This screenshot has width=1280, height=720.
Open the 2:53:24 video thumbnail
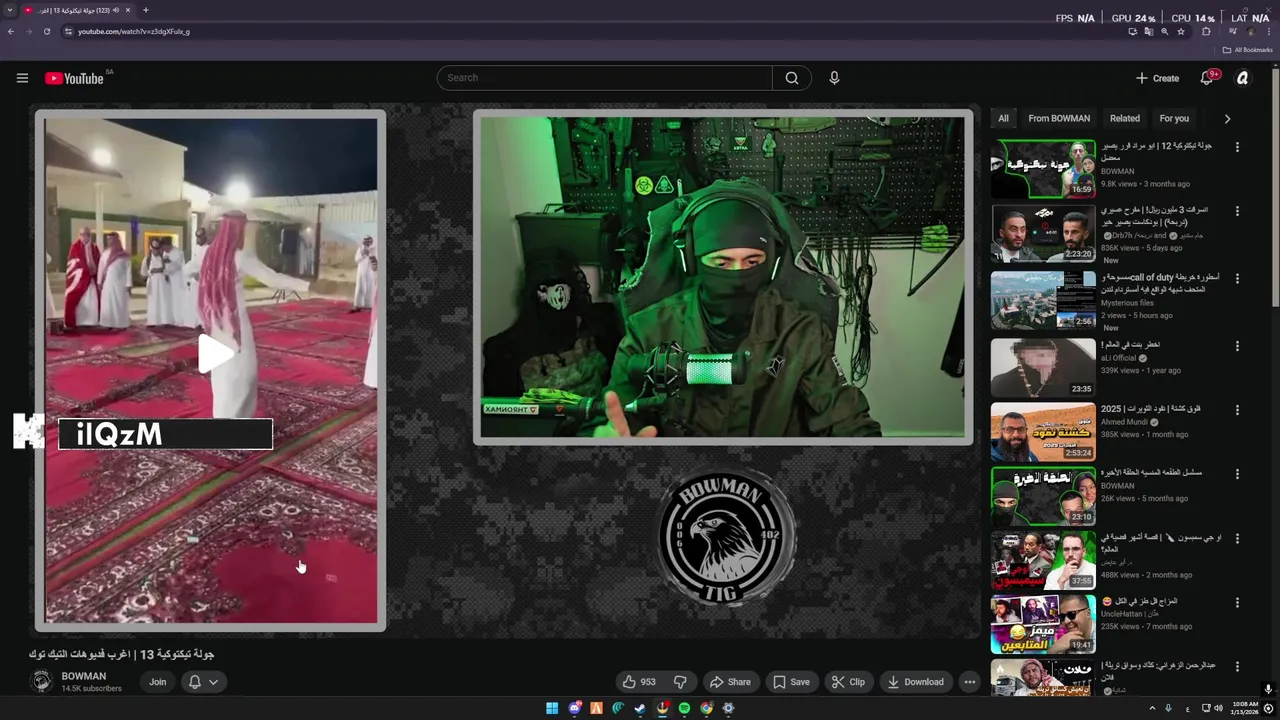1043,432
